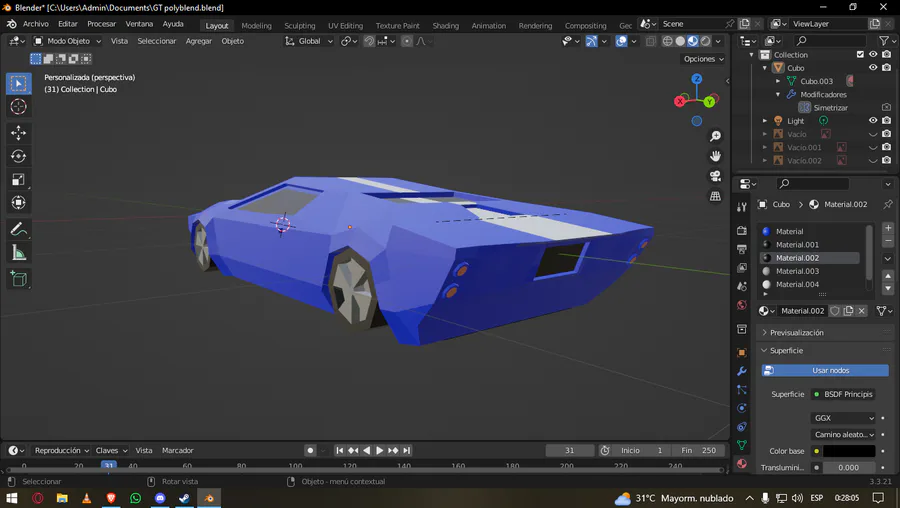Viewport: 900px width, 508px height.
Task: Open the Output properties tab
Action: pos(742,249)
